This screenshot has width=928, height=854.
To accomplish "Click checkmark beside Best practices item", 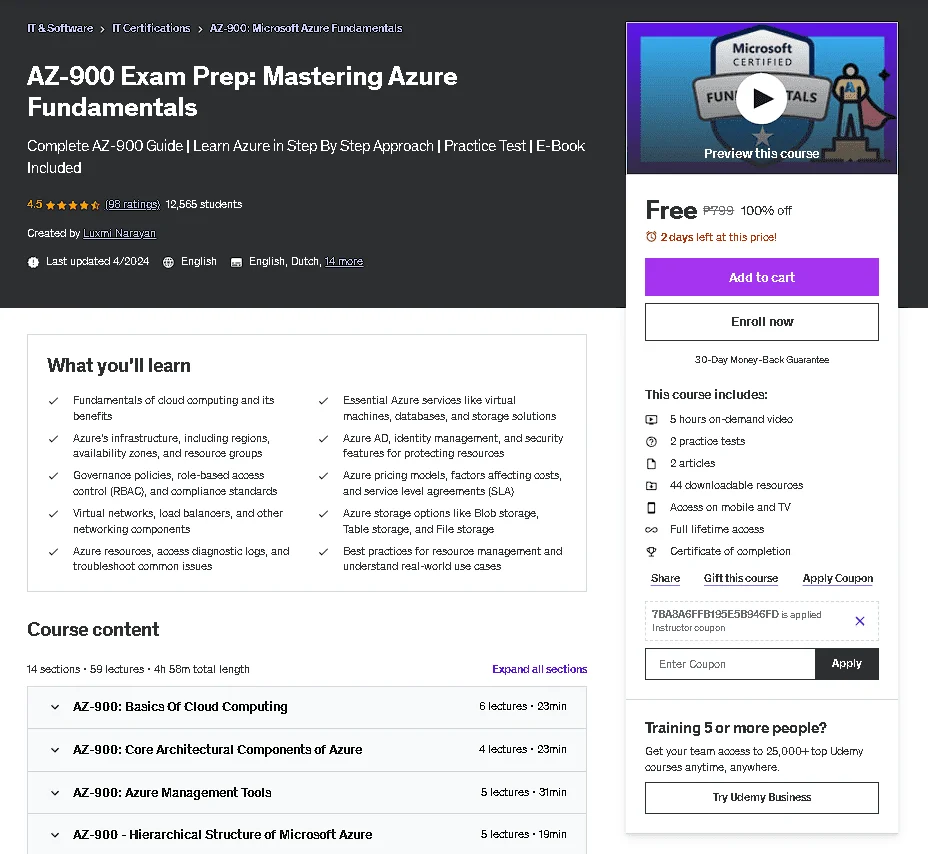I will [323, 552].
